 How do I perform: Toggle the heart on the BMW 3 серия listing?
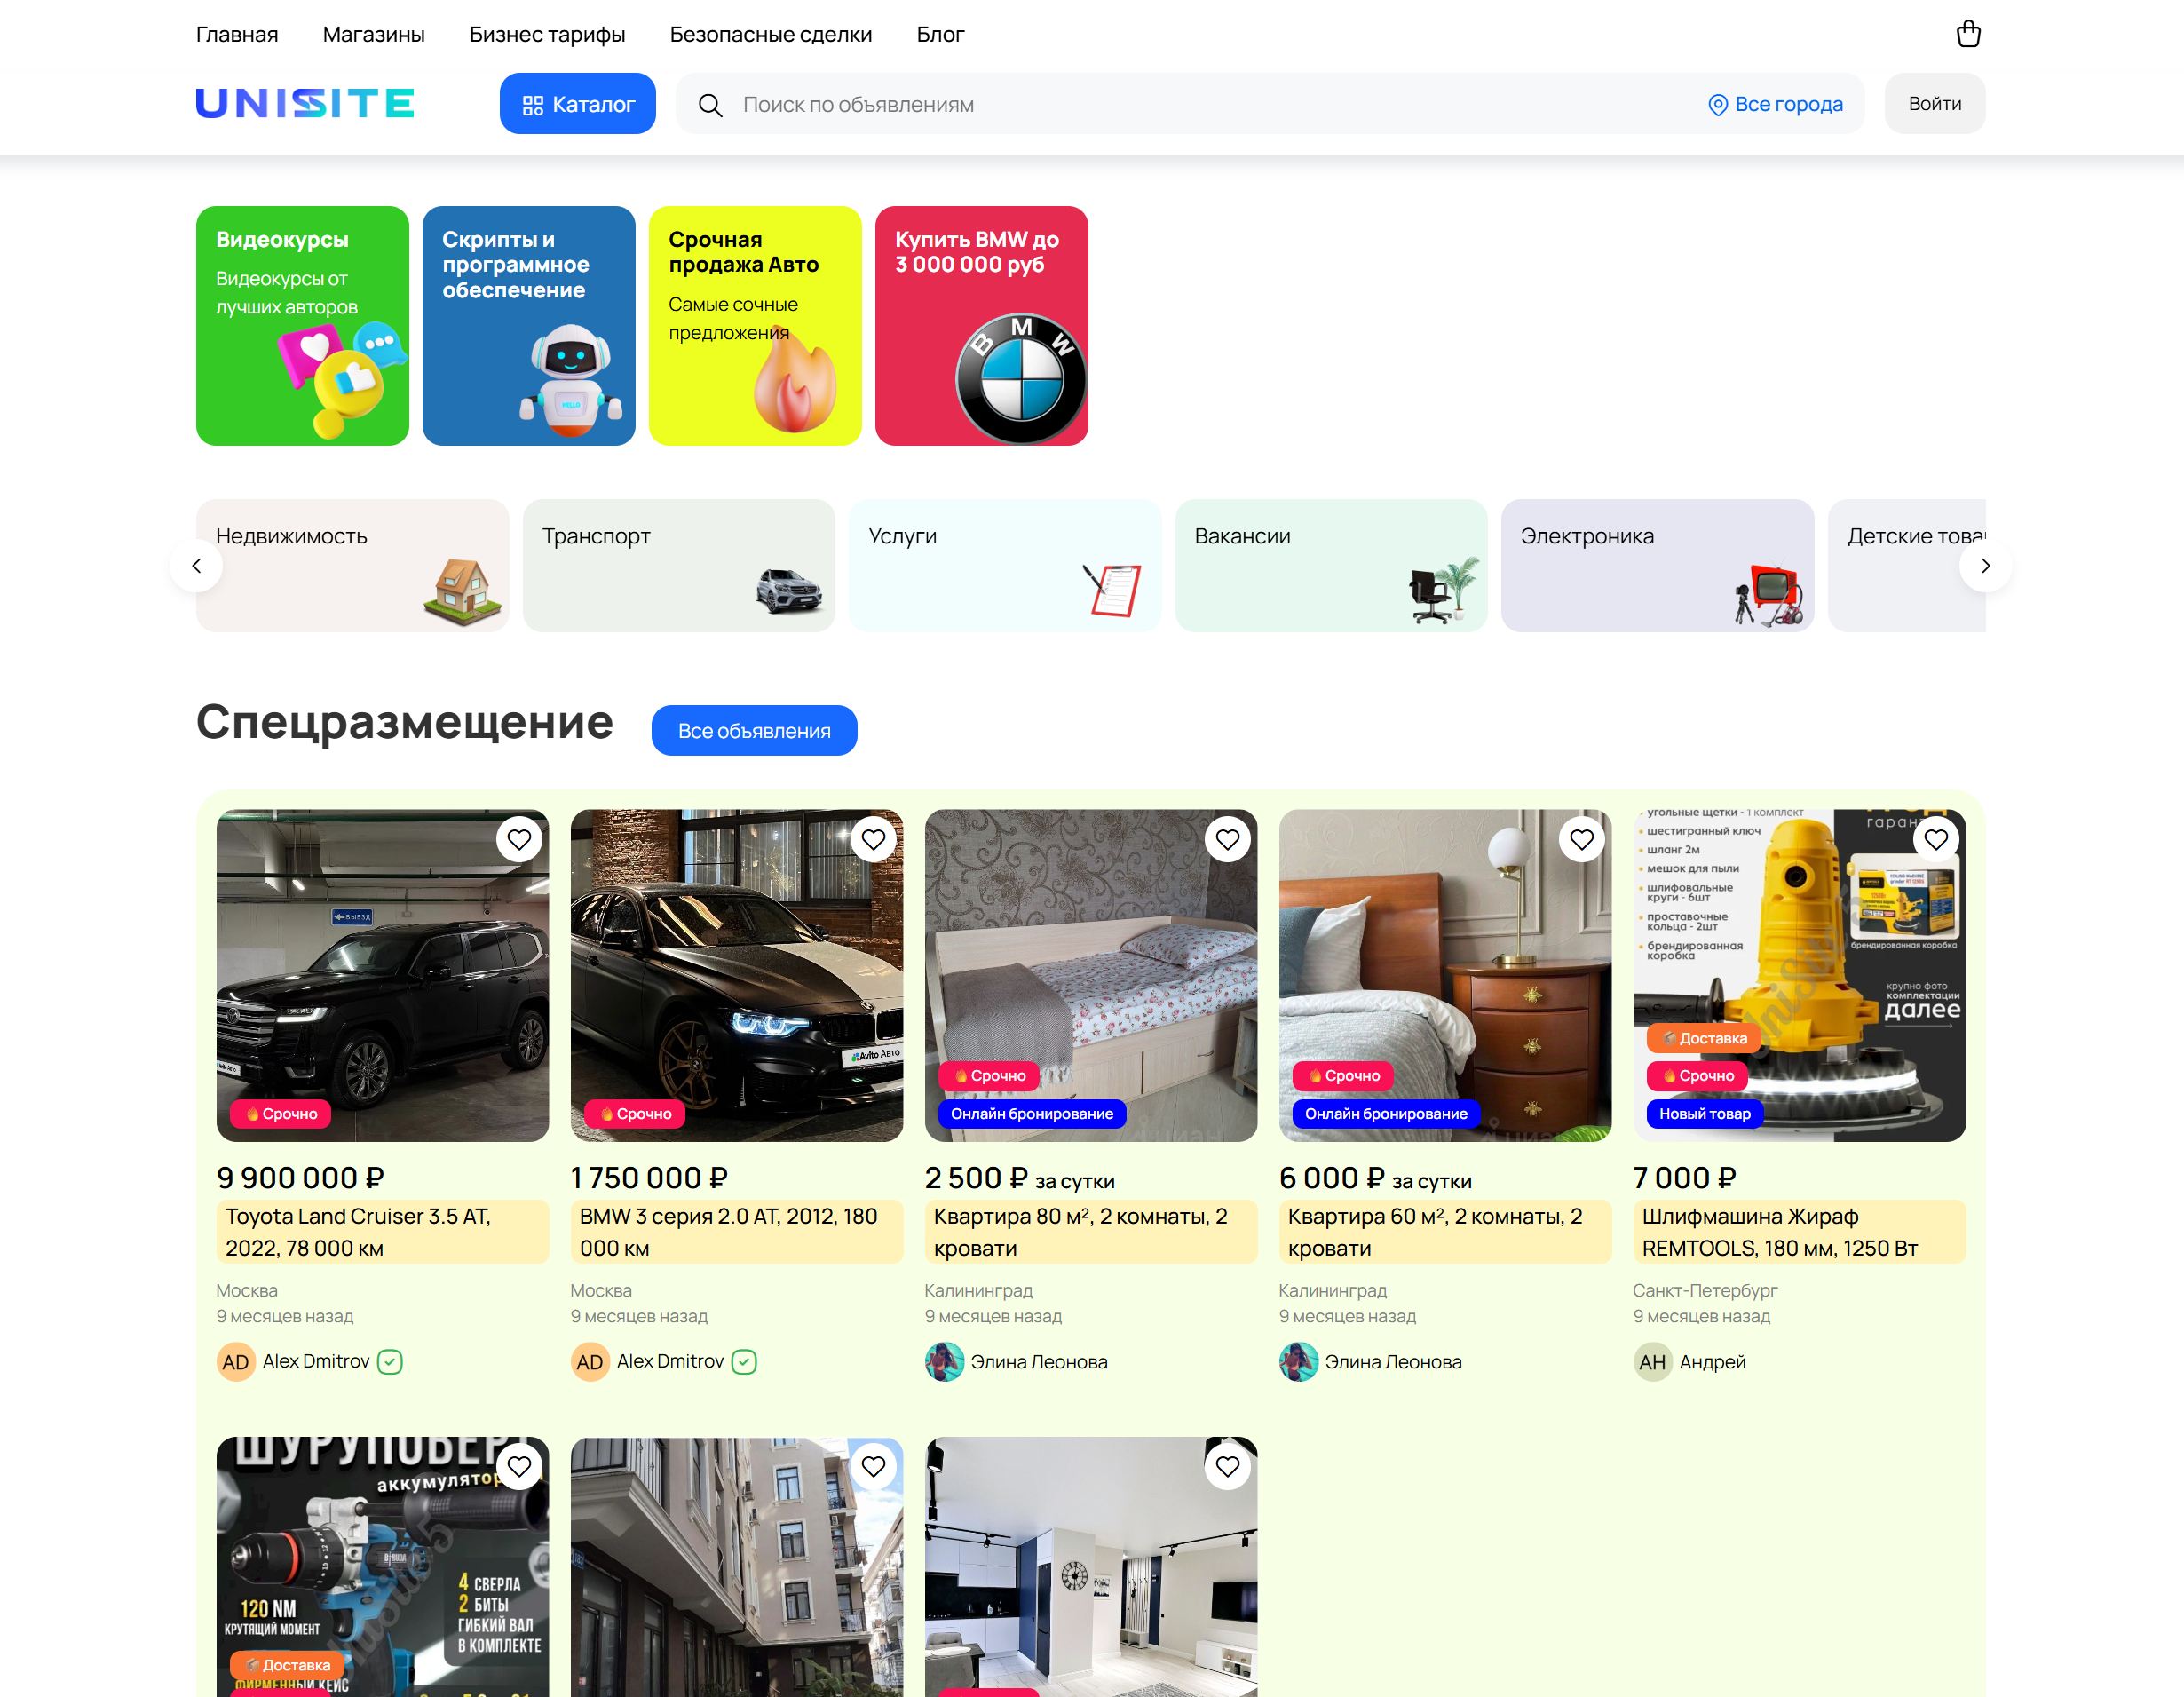[x=873, y=840]
